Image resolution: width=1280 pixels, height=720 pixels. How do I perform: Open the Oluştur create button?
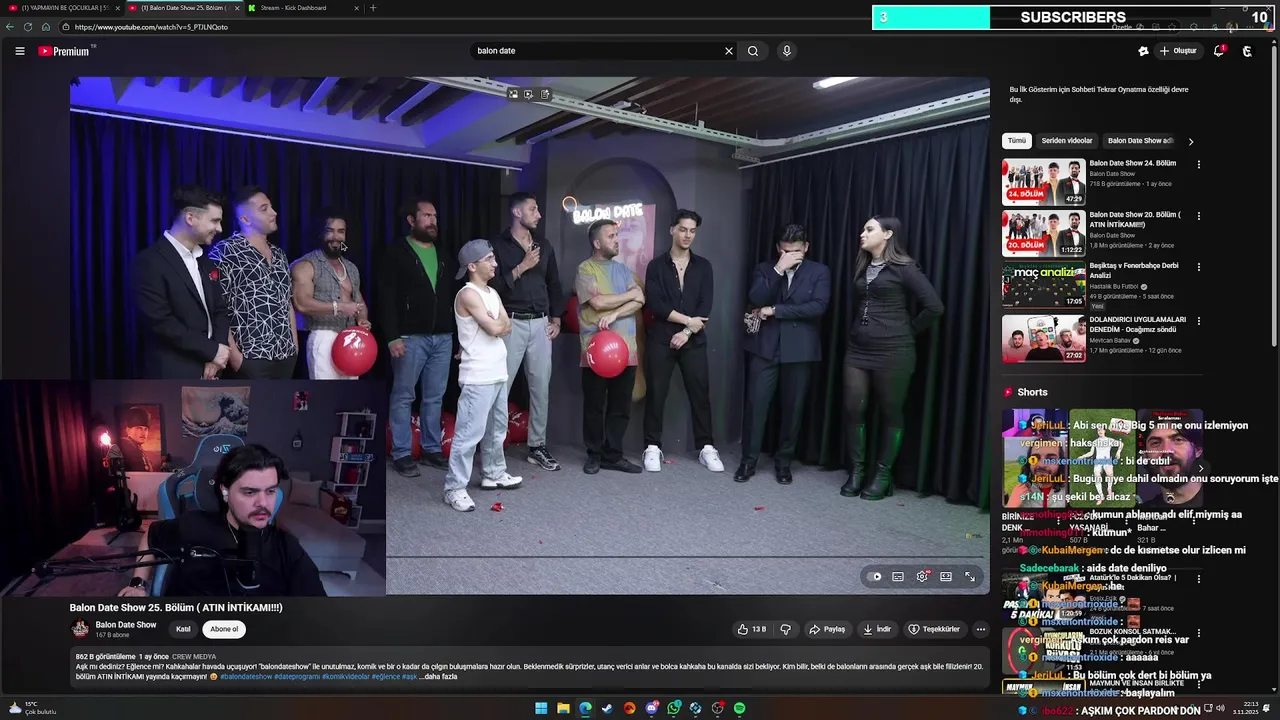click(x=1178, y=51)
